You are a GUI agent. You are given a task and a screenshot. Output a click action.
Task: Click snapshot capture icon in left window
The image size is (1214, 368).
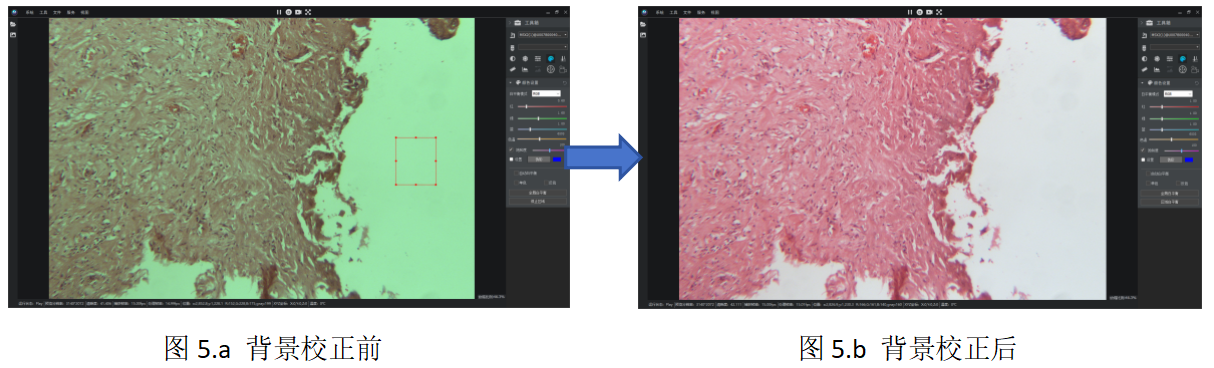288,12
